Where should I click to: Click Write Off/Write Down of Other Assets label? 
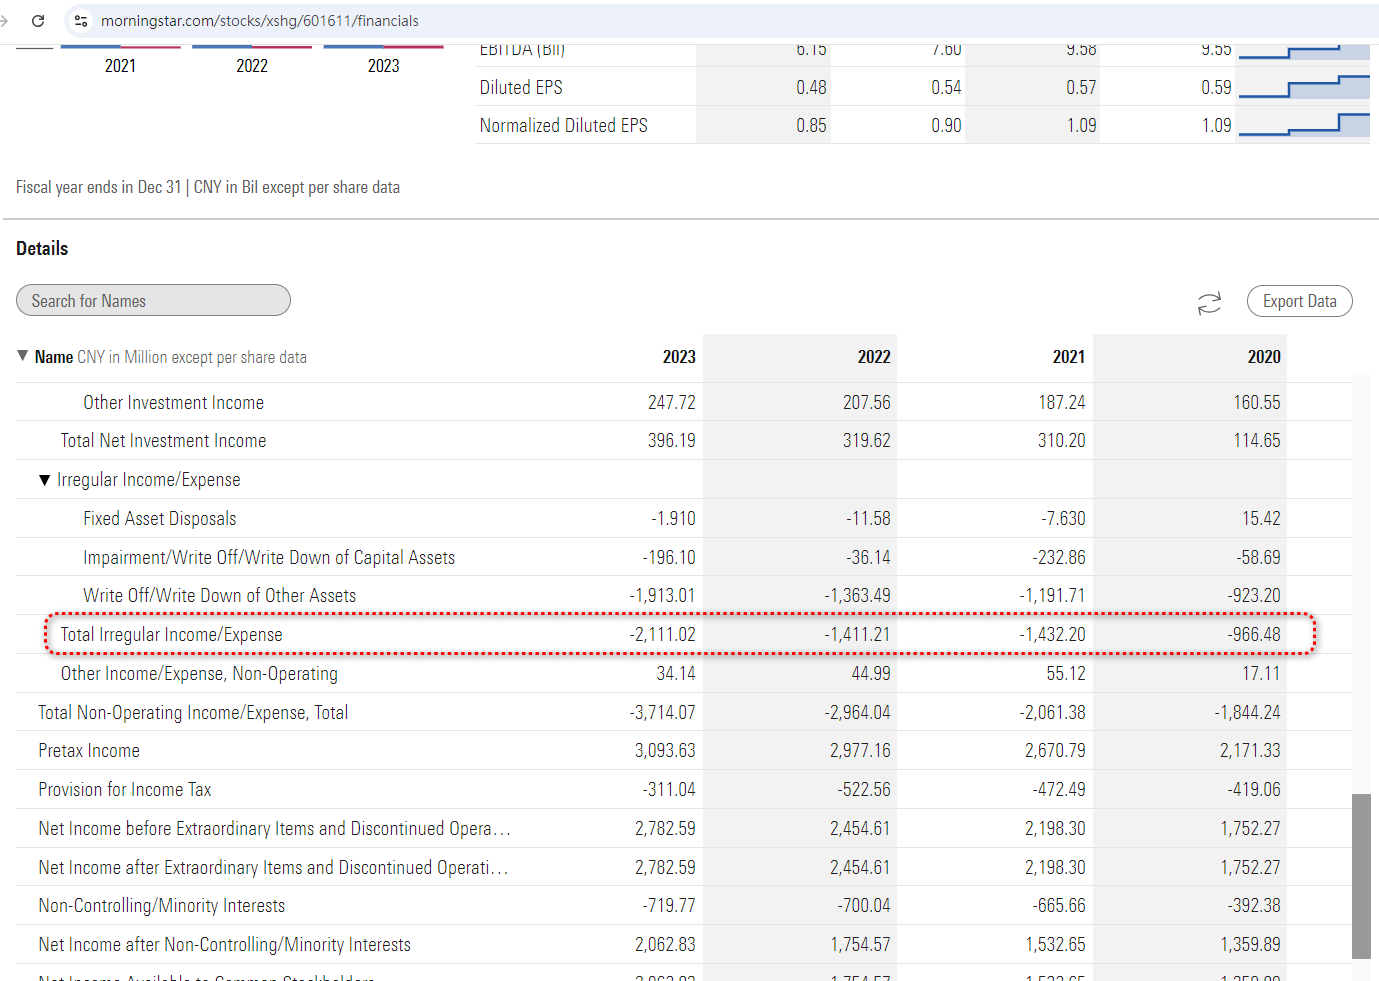(x=220, y=596)
